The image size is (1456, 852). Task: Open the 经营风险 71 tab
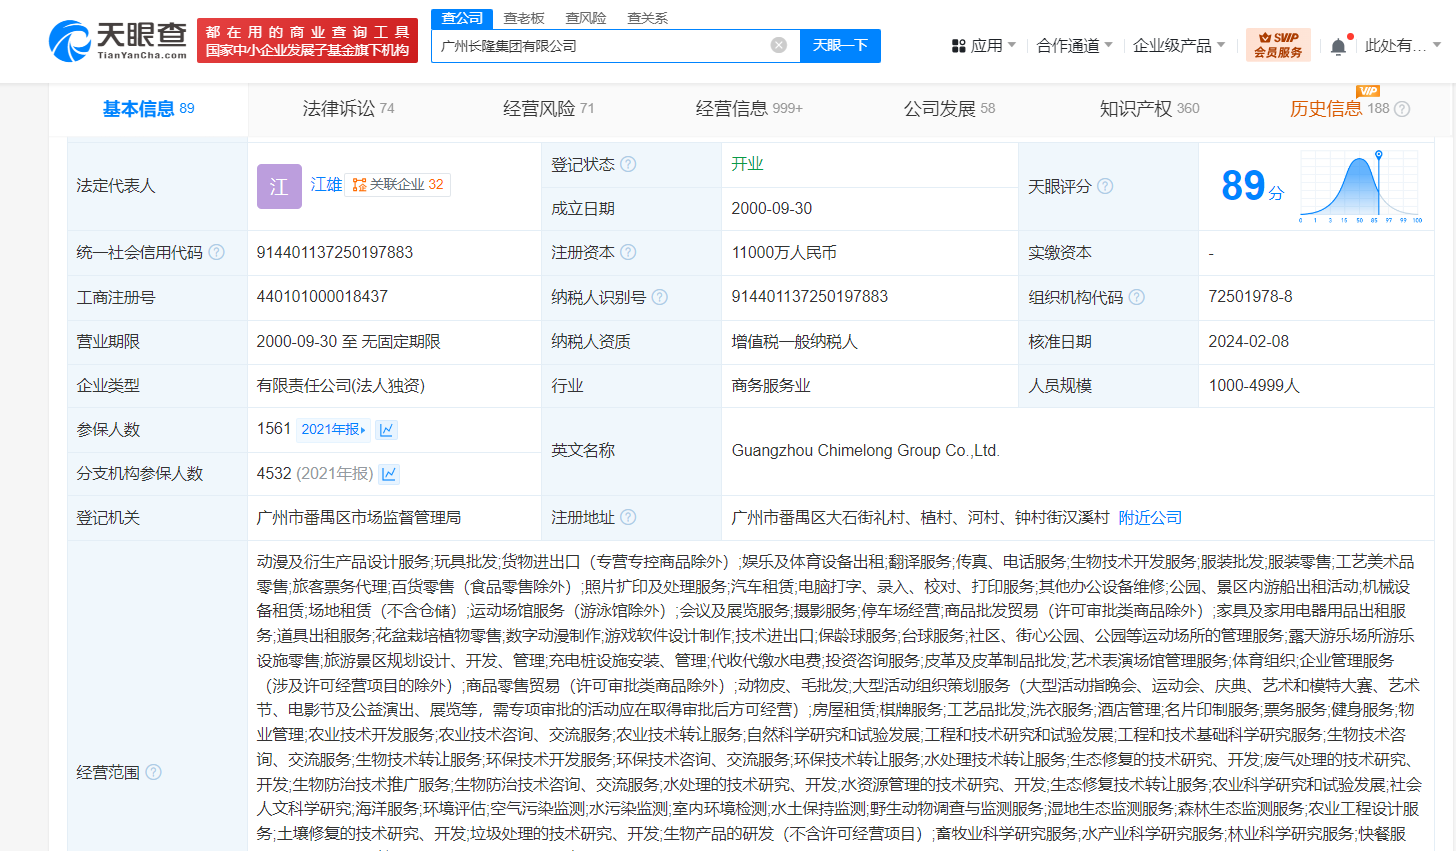coord(548,109)
